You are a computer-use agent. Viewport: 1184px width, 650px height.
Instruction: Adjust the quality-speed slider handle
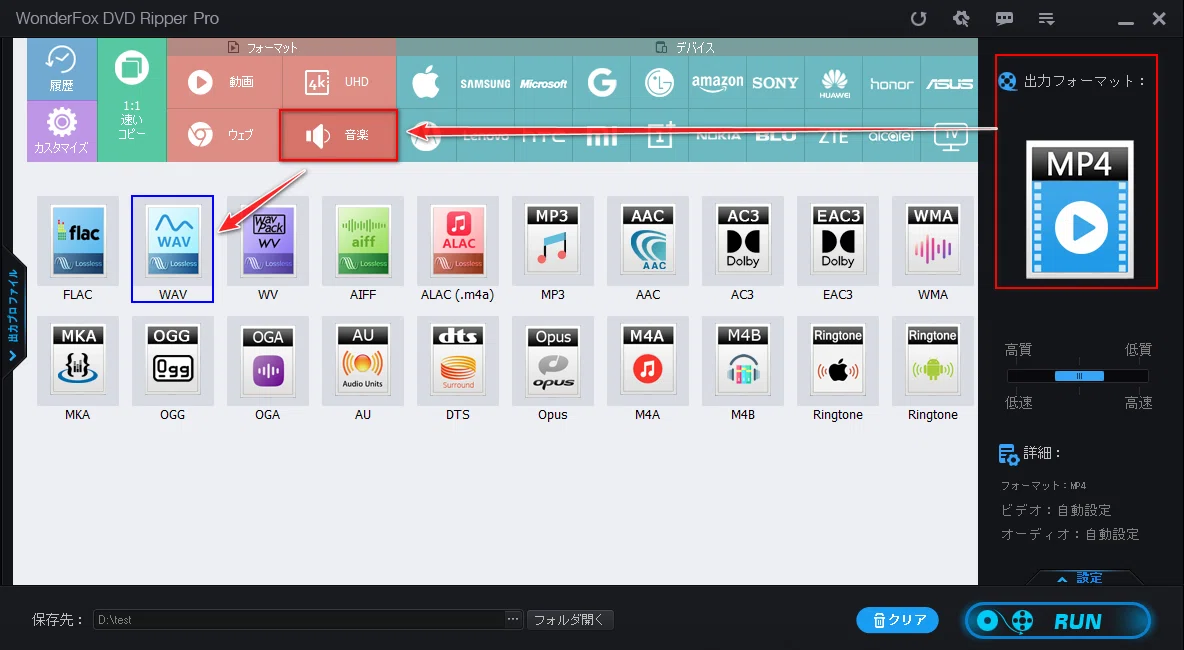point(1079,376)
